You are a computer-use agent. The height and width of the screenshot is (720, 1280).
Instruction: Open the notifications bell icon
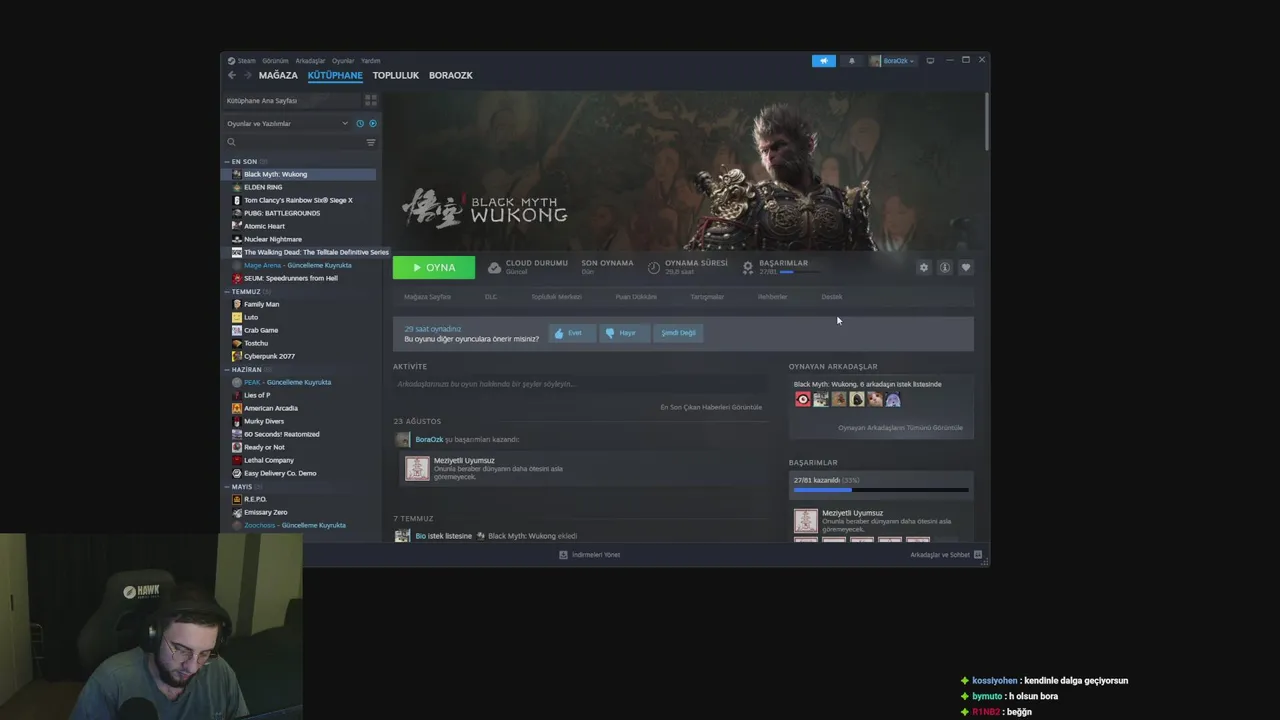[x=852, y=61]
